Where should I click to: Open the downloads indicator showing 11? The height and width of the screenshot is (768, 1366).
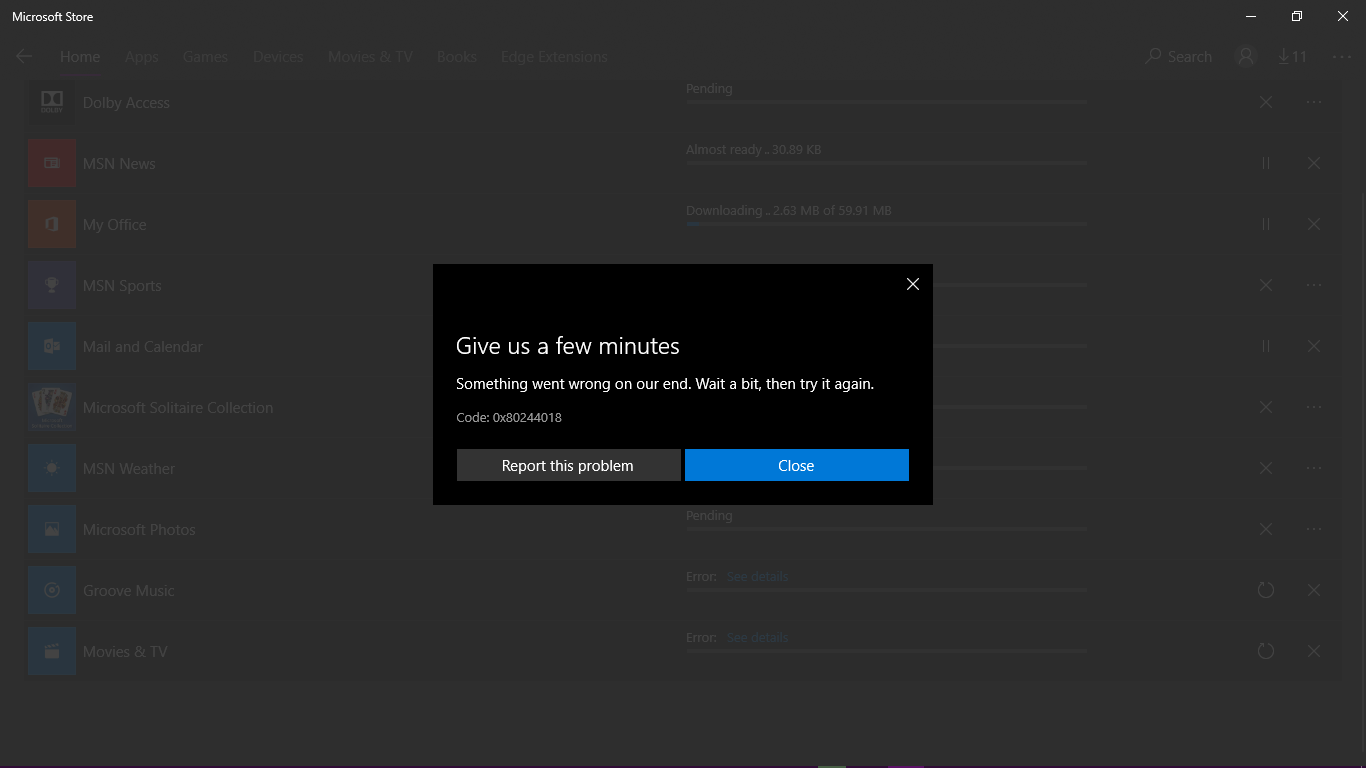pos(1292,57)
